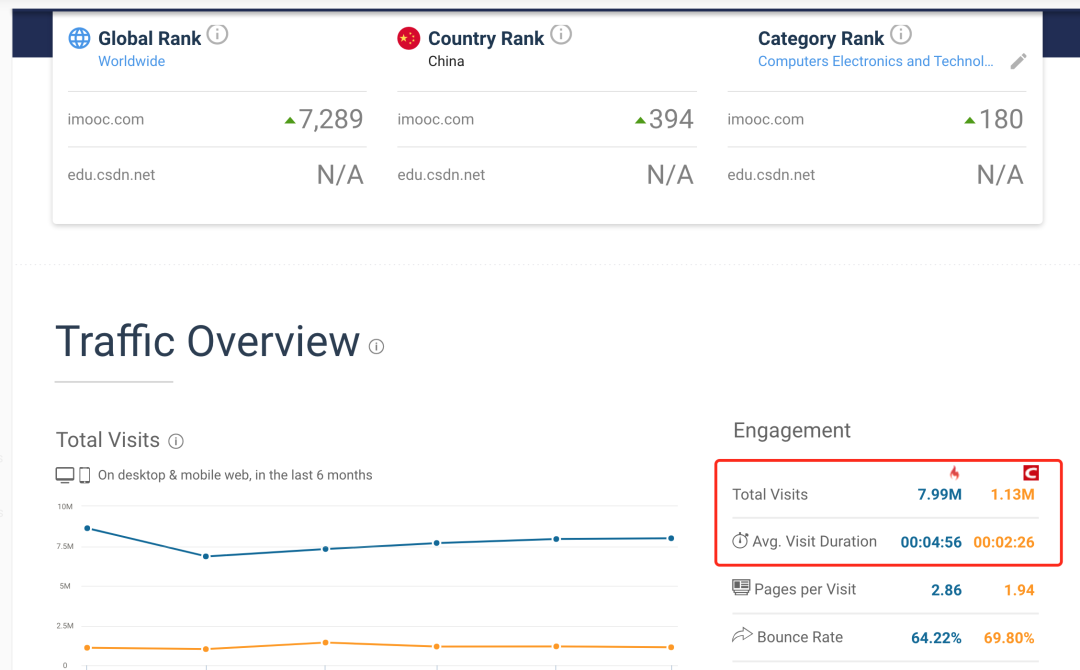Click the country rank value 394
Viewport: 1080px width, 670px height.
click(x=672, y=119)
